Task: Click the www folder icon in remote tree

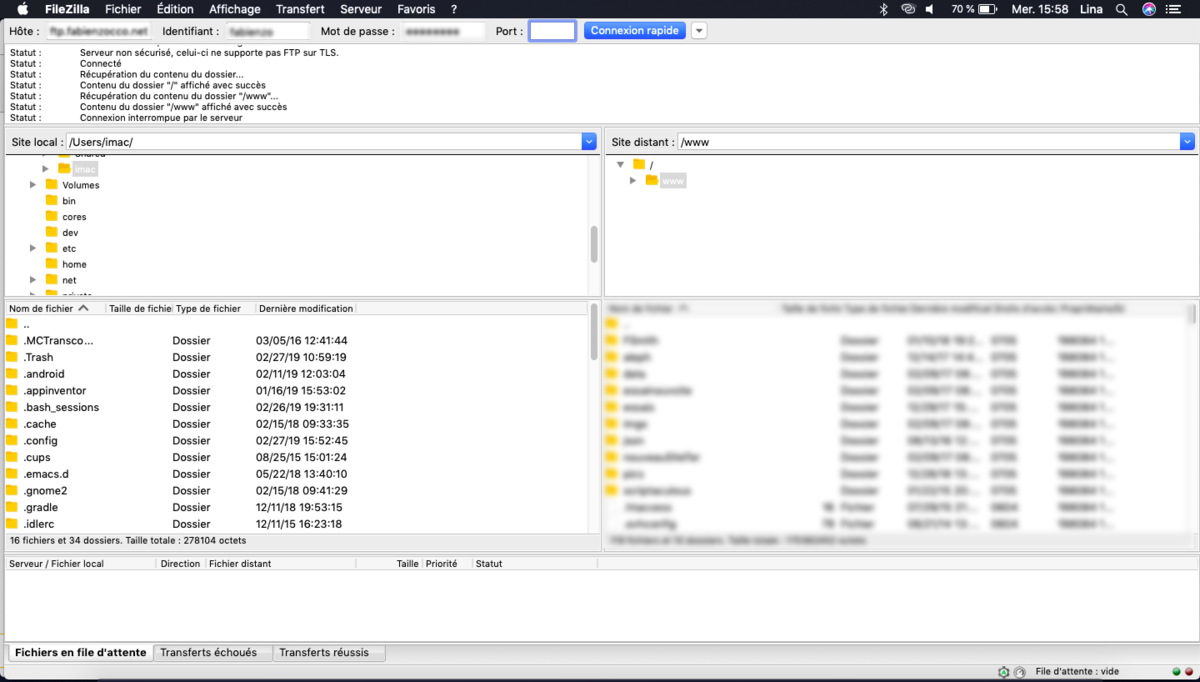Action: point(652,180)
